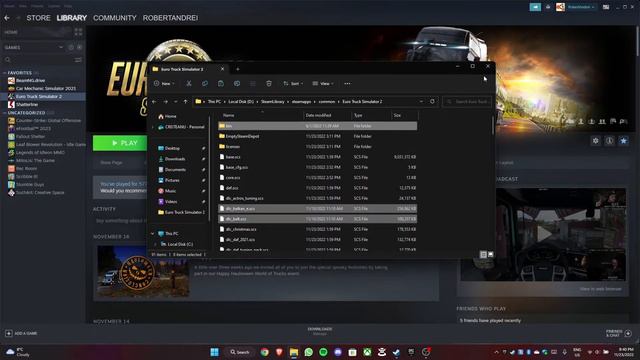Click the Rename icon in Explorer toolbar
The width and height of the screenshot is (640, 360).
tap(237, 84)
